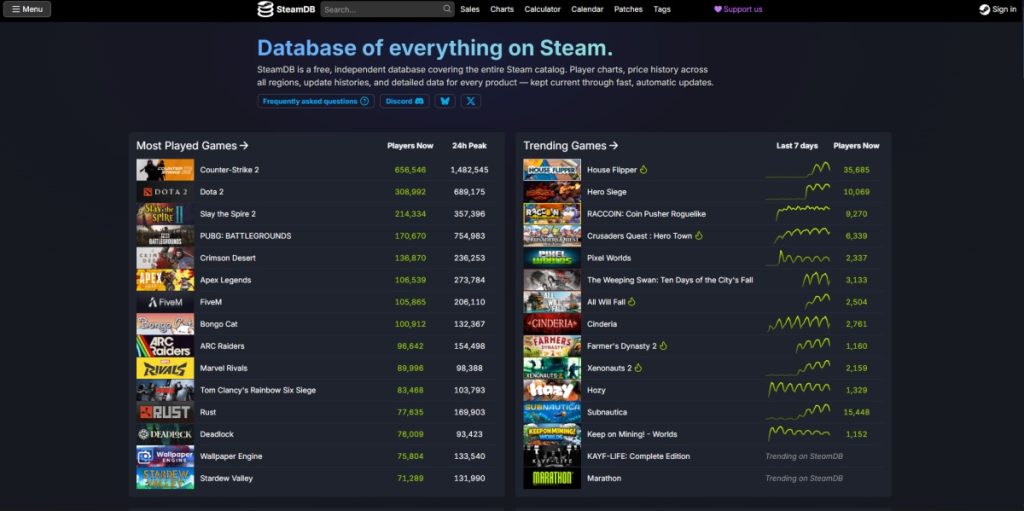Screen dimensions: 1024x511
Task: Open the hamburger Menu button
Action: tap(27, 9)
